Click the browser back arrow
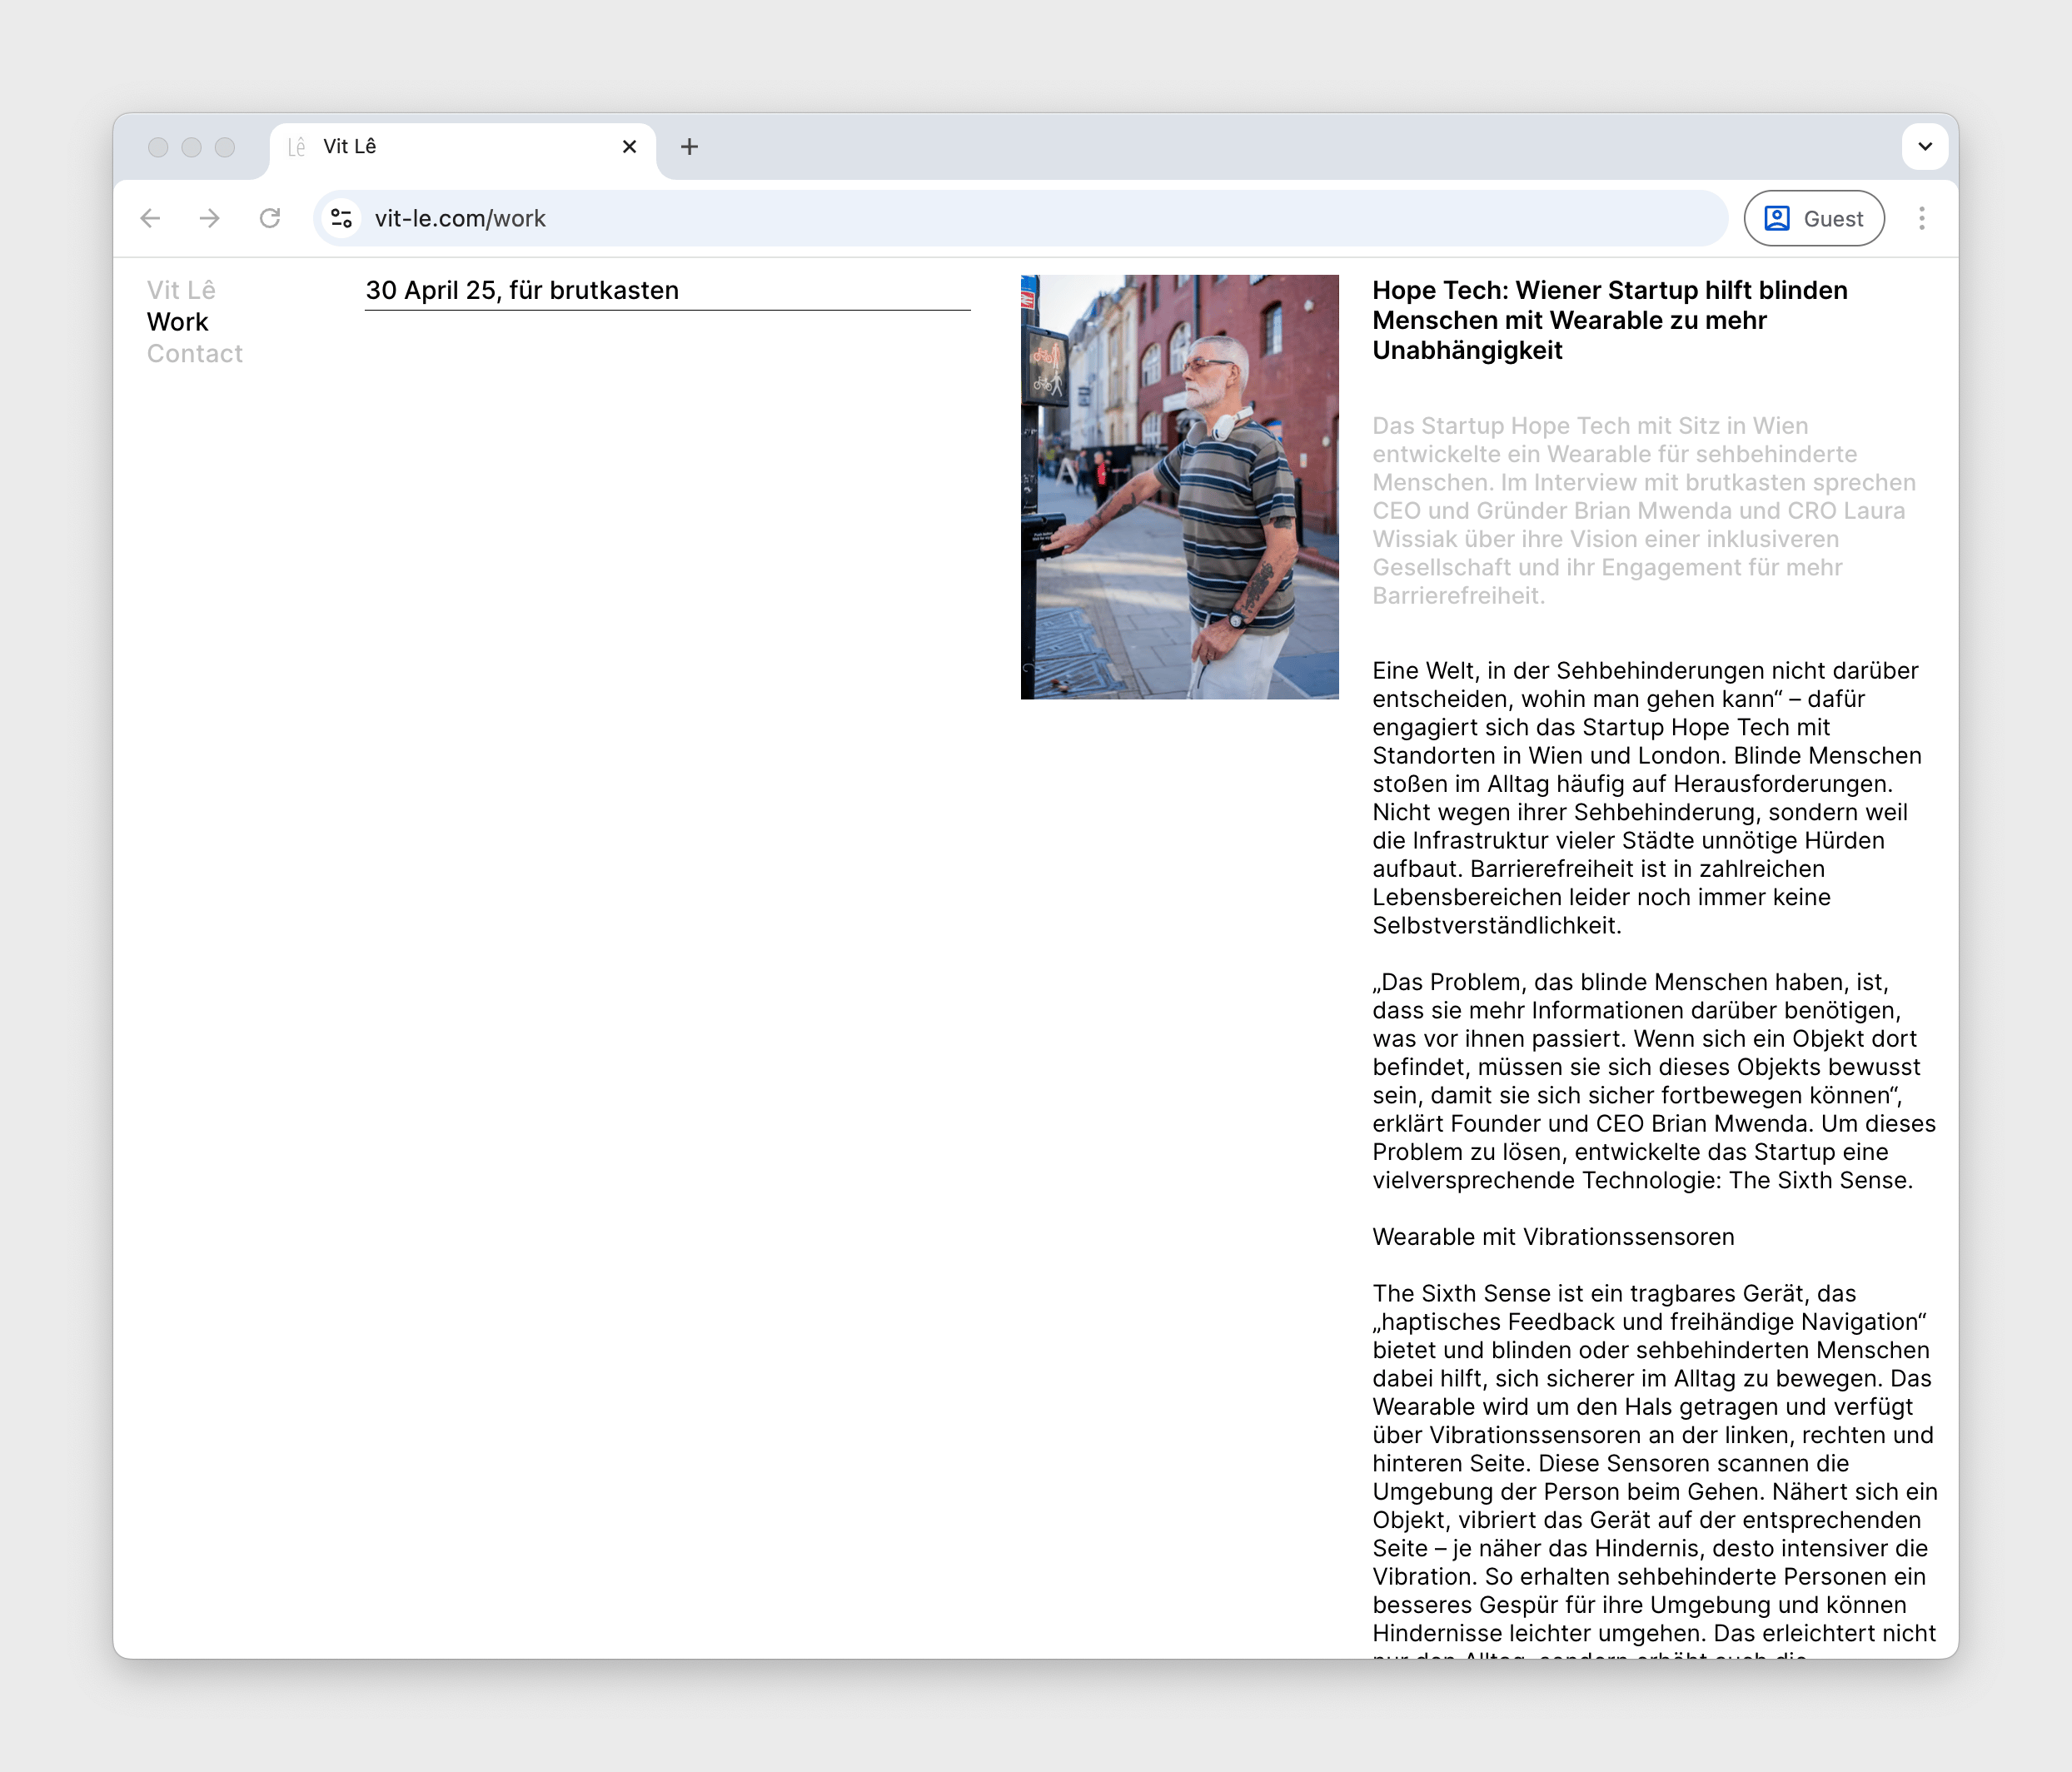2072x1772 pixels. point(150,218)
